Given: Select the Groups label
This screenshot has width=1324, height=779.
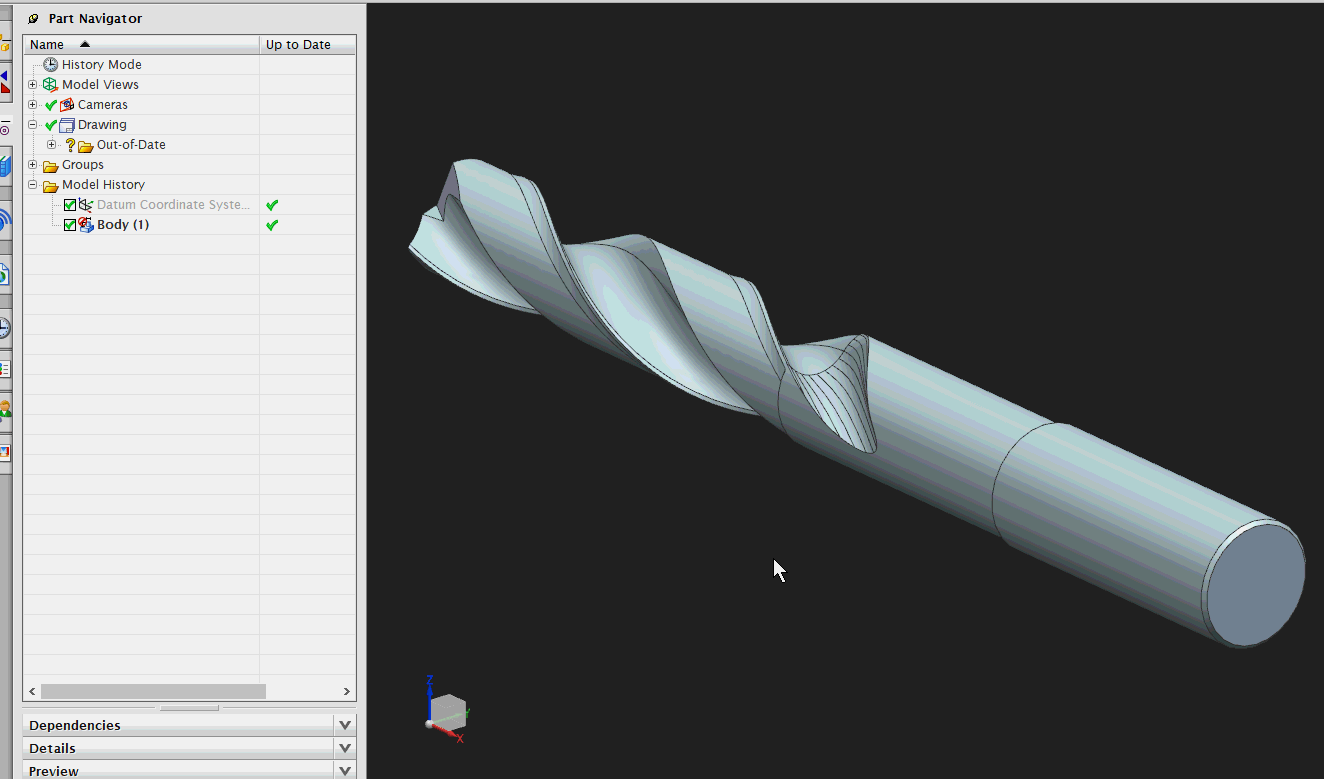Looking at the screenshot, I should (x=82, y=165).
